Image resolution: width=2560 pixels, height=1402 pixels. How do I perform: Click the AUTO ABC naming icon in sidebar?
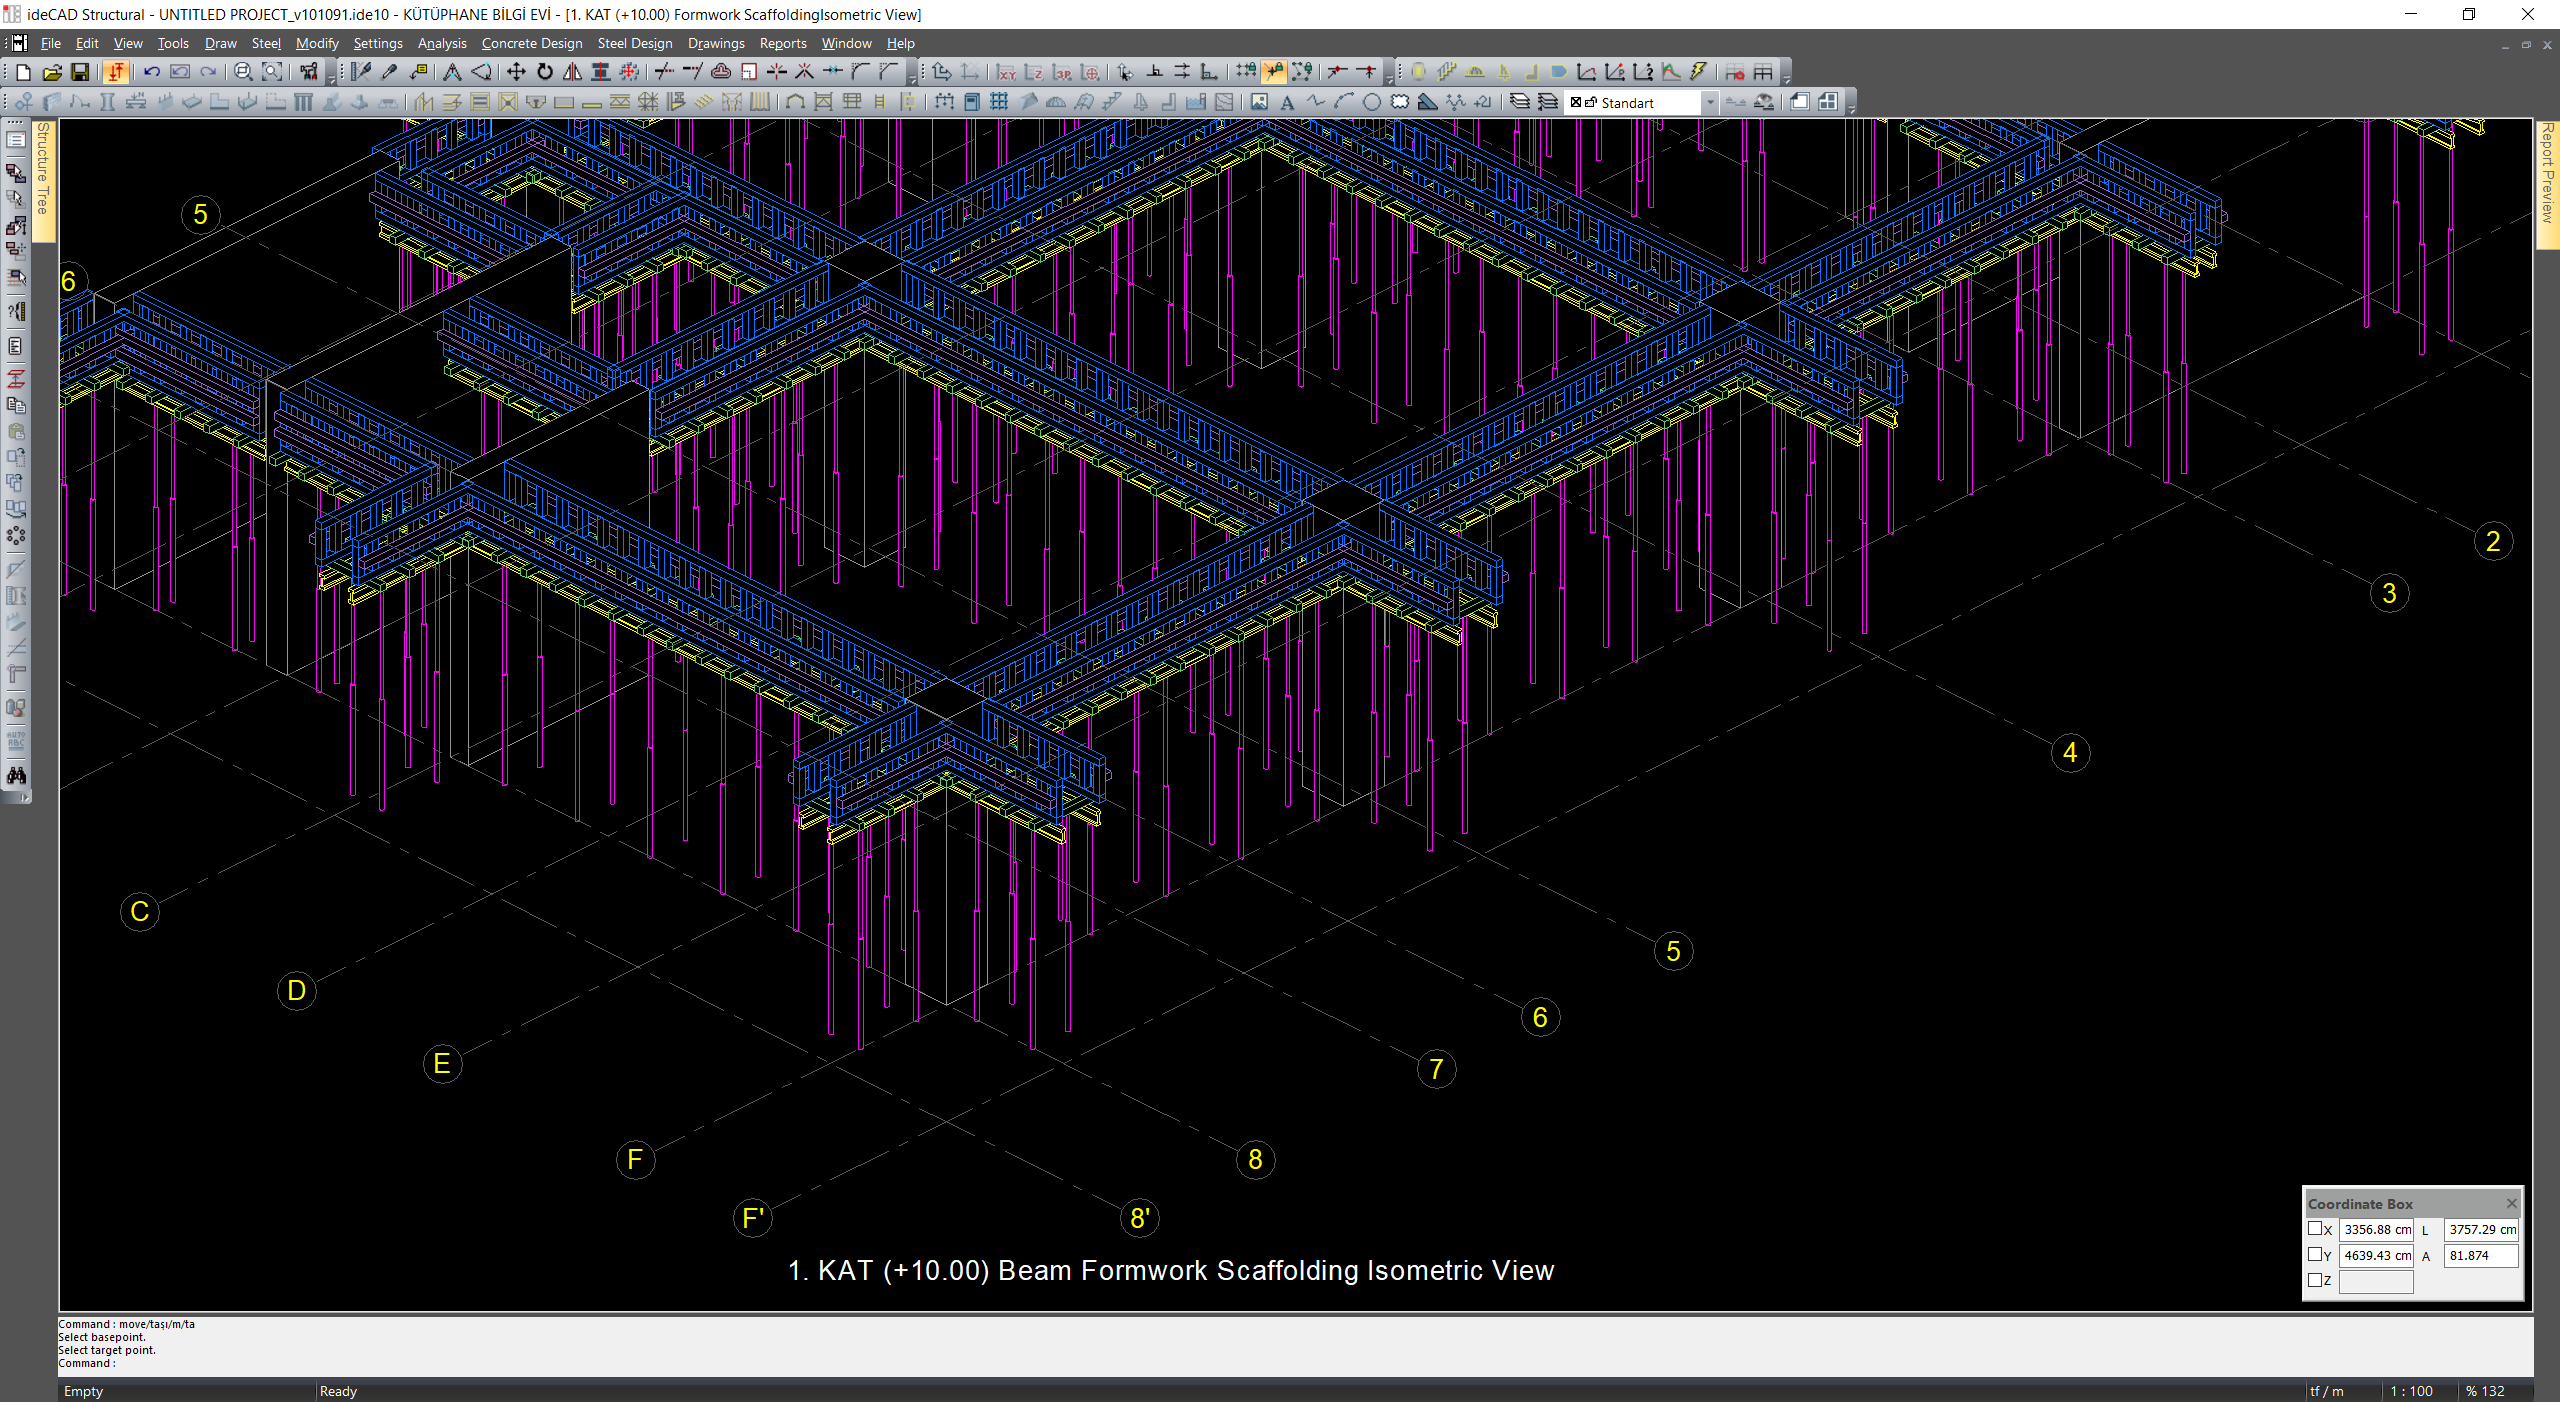click(x=16, y=741)
